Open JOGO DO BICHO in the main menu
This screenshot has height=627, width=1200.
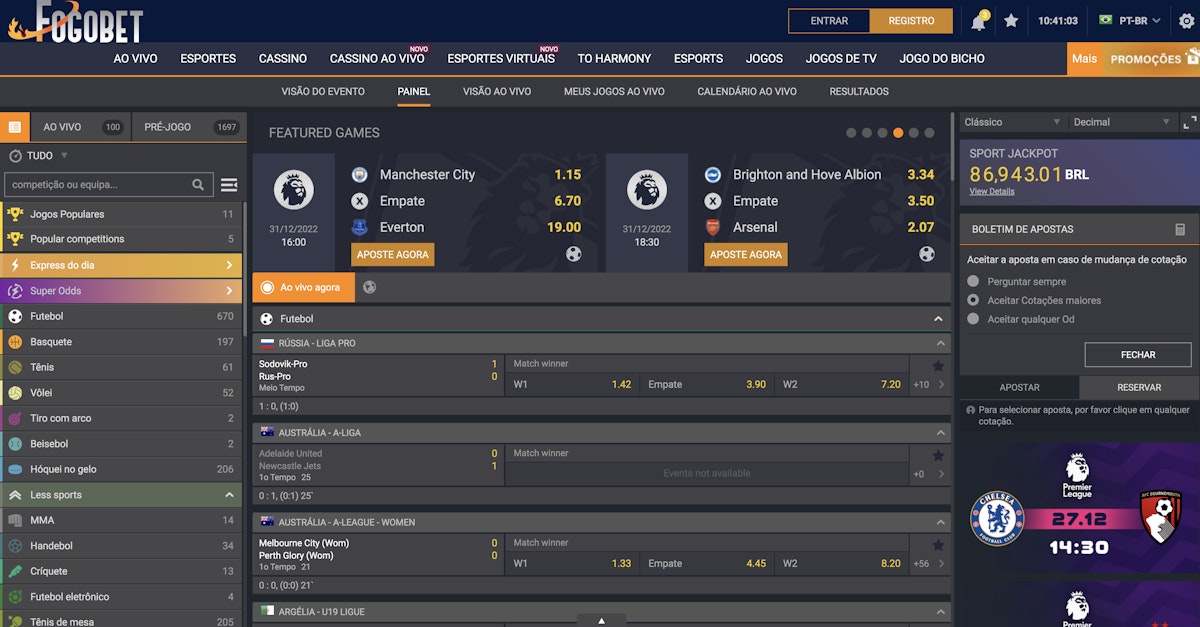coord(942,59)
